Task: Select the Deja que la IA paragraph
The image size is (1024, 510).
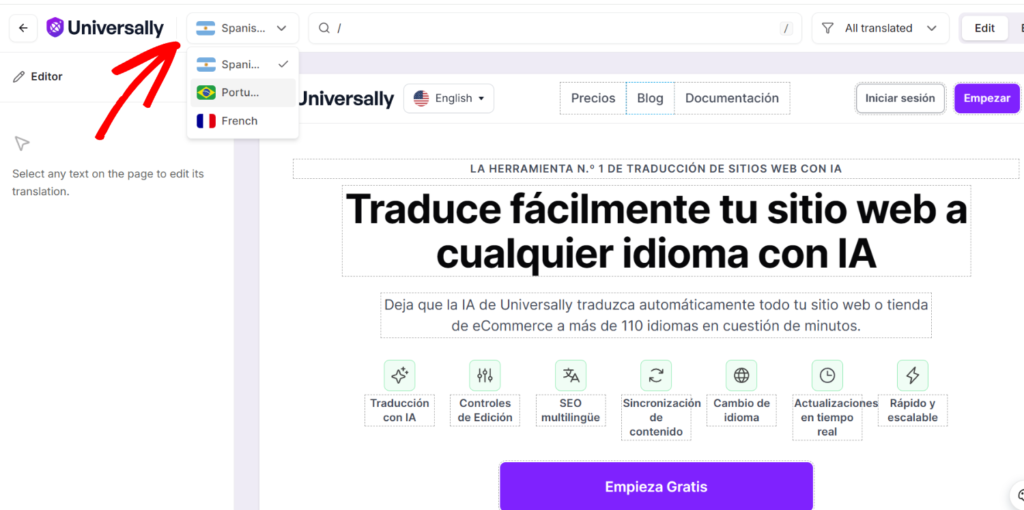Action: pyautogui.click(x=656, y=315)
